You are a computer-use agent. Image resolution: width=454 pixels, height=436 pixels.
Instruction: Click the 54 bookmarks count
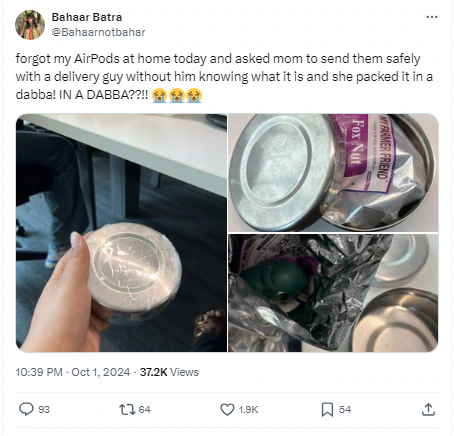345,409
